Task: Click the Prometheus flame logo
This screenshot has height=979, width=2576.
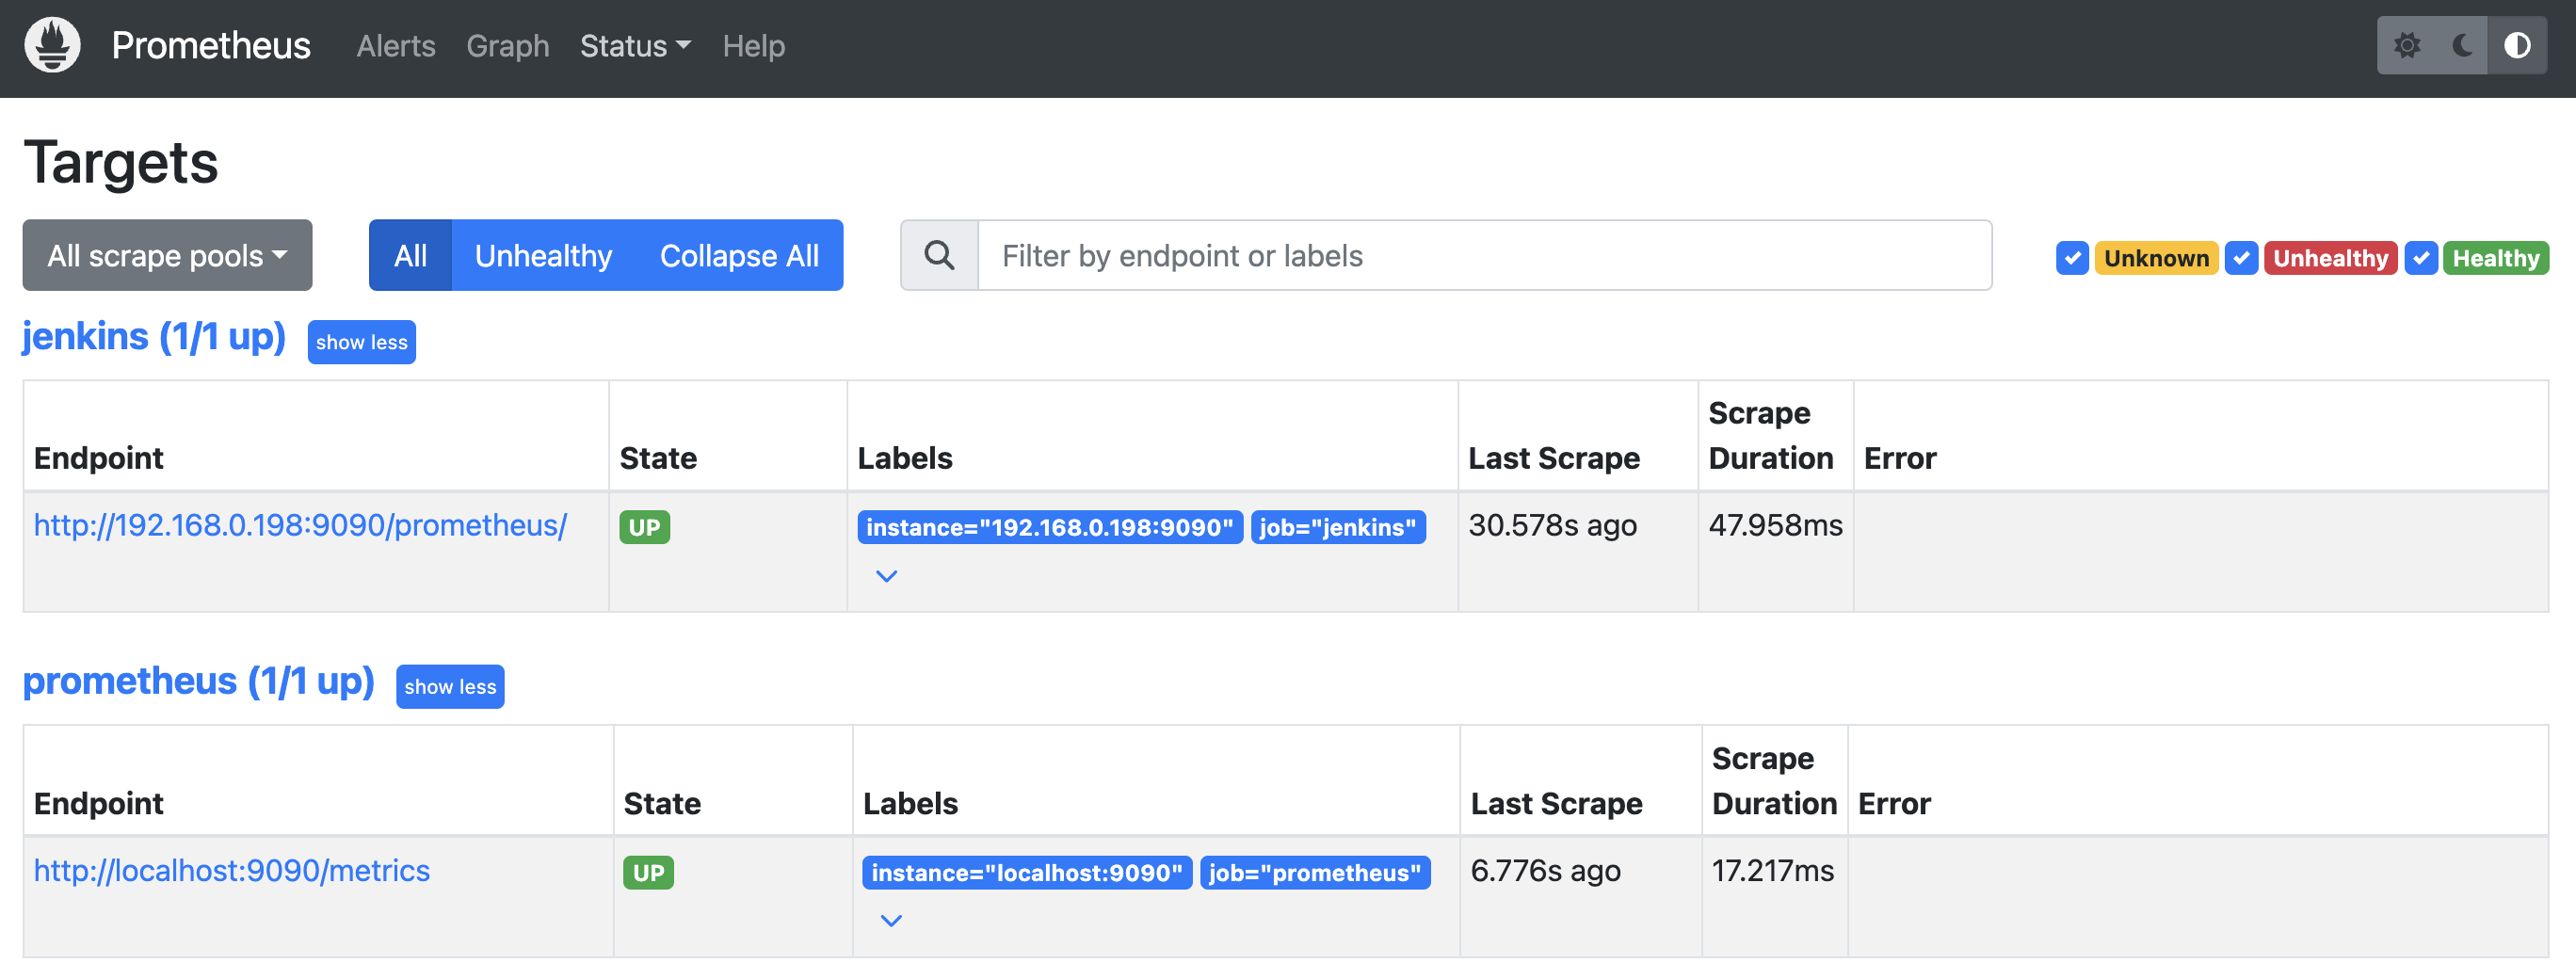Action: (x=52, y=46)
